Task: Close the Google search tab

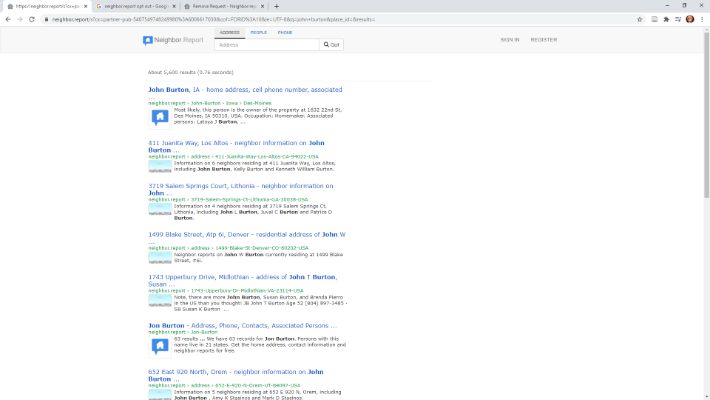Action: pos(174,6)
